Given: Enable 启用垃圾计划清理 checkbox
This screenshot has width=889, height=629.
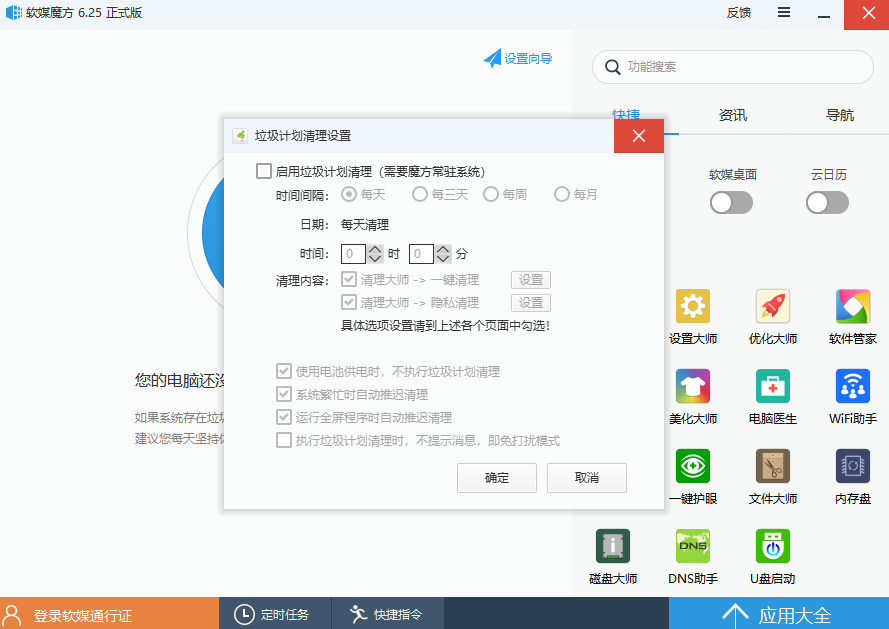Looking at the screenshot, I should [x=264, y=171].
